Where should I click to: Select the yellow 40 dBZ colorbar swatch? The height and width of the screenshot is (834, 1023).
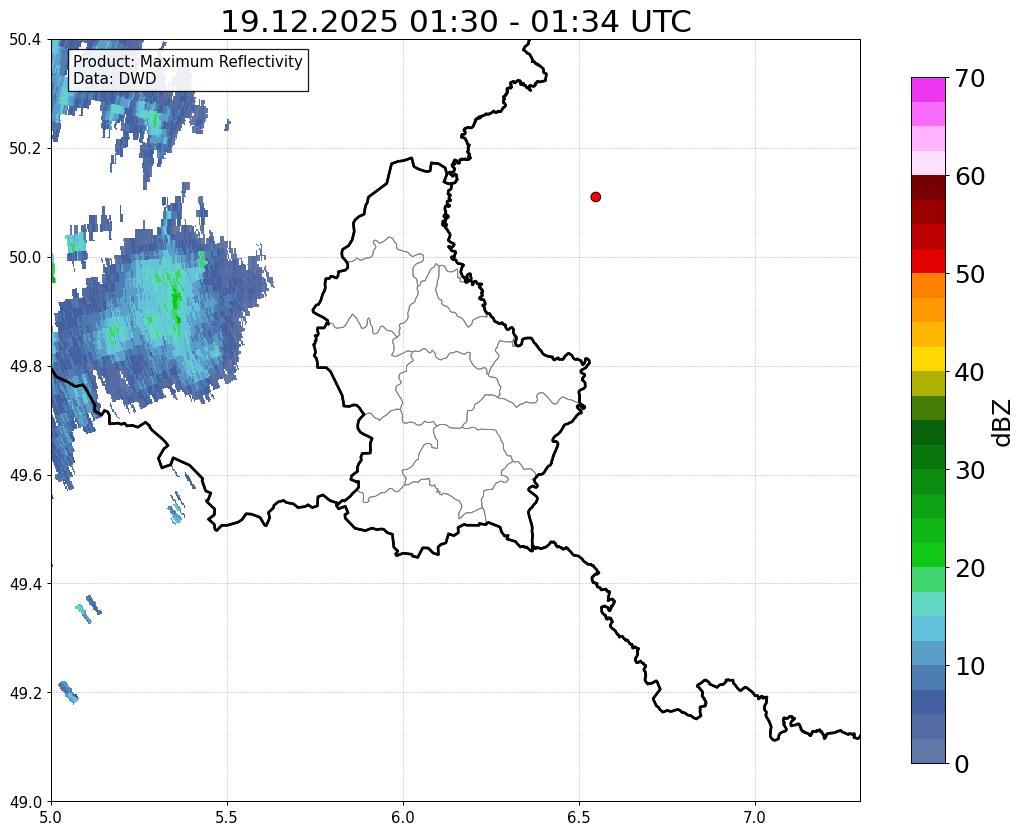pyautogui.click(x=928, y=359)
